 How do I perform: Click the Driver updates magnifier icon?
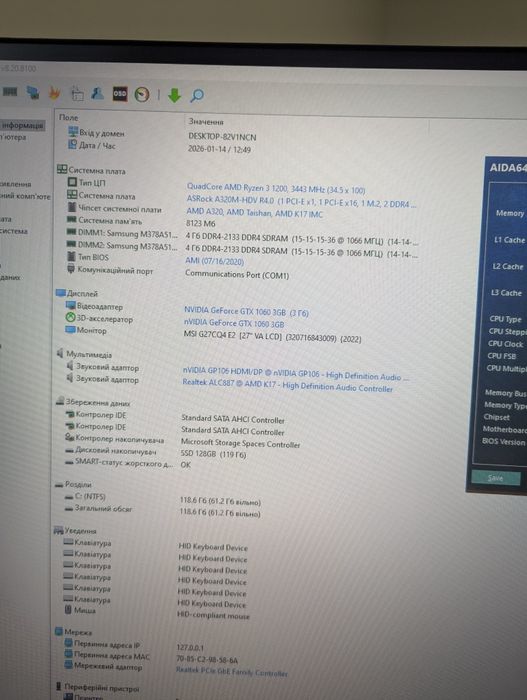coord(197,95)
